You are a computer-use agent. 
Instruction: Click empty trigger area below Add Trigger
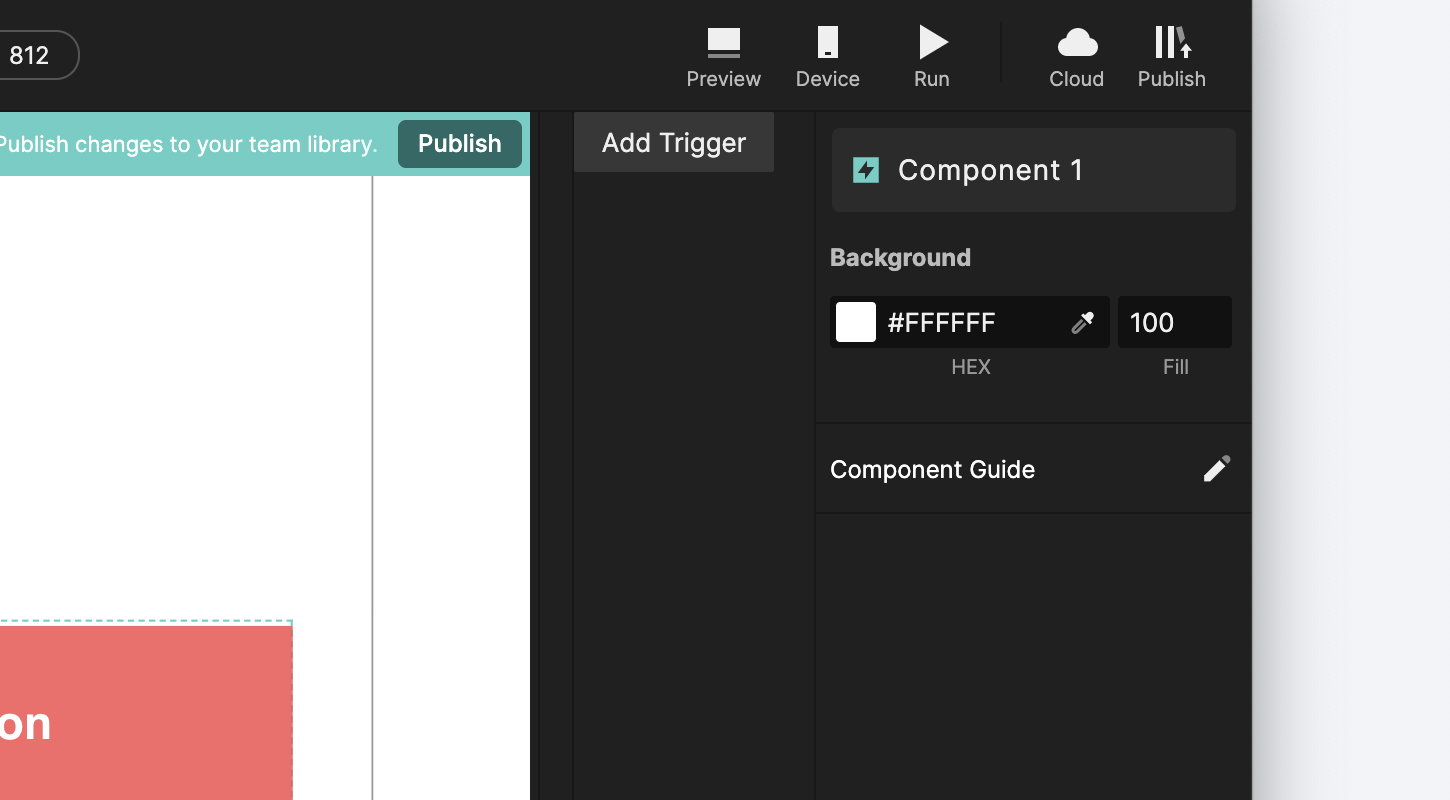(694, 485)
